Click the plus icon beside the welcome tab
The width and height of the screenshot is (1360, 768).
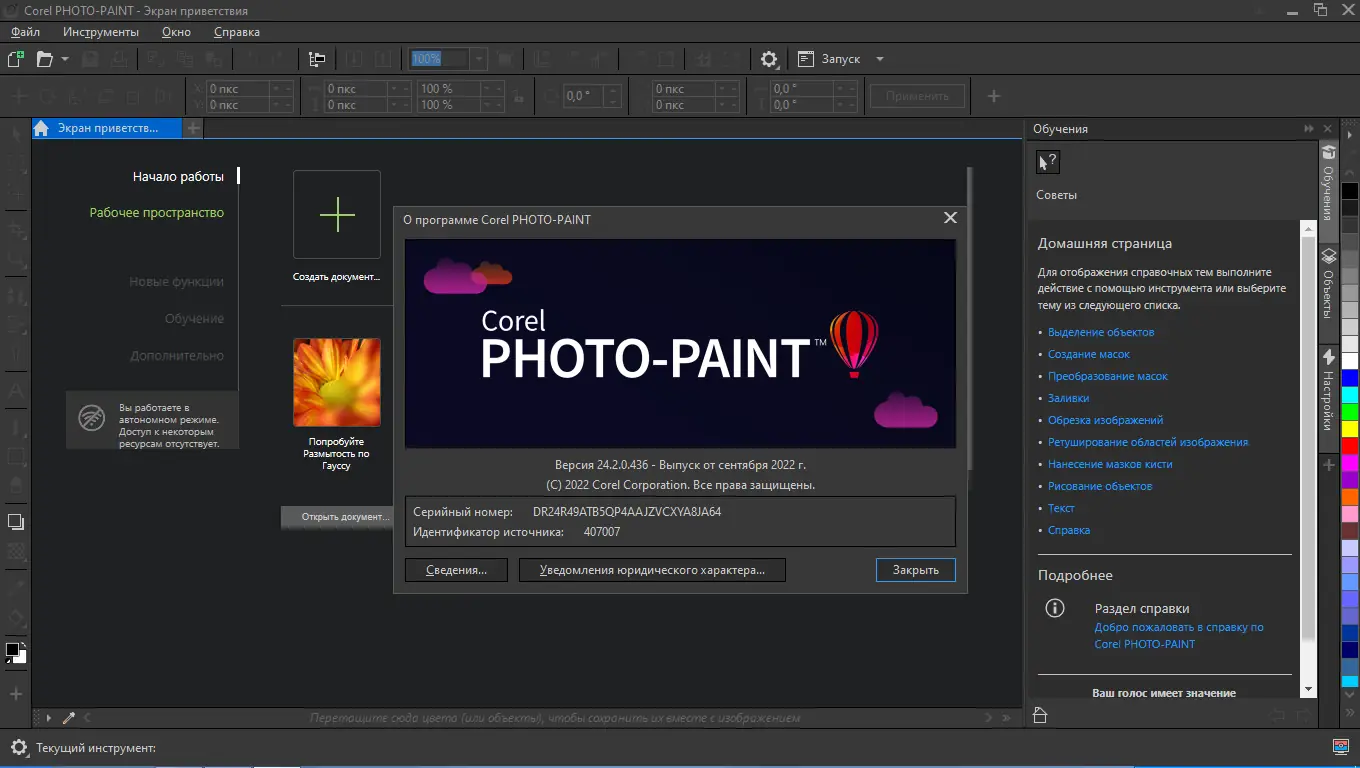coord(194,128)
